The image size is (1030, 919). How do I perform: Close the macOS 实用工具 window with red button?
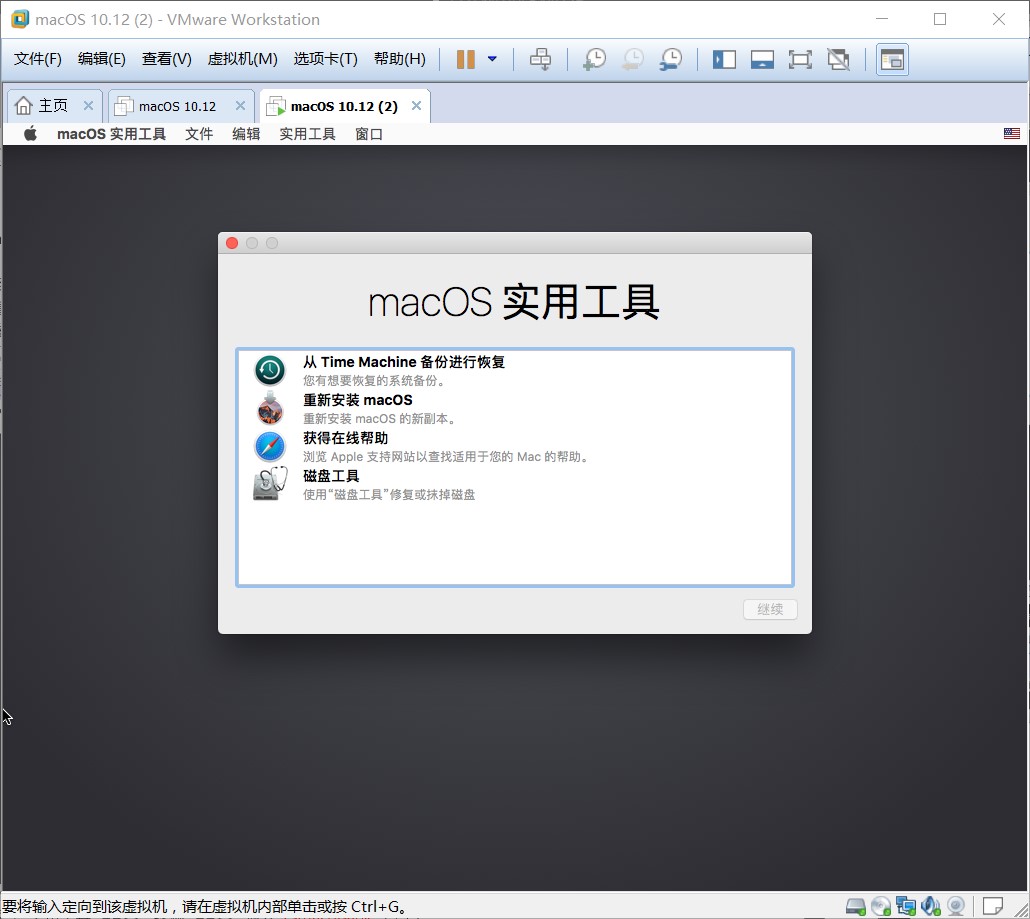pos(232,243)
